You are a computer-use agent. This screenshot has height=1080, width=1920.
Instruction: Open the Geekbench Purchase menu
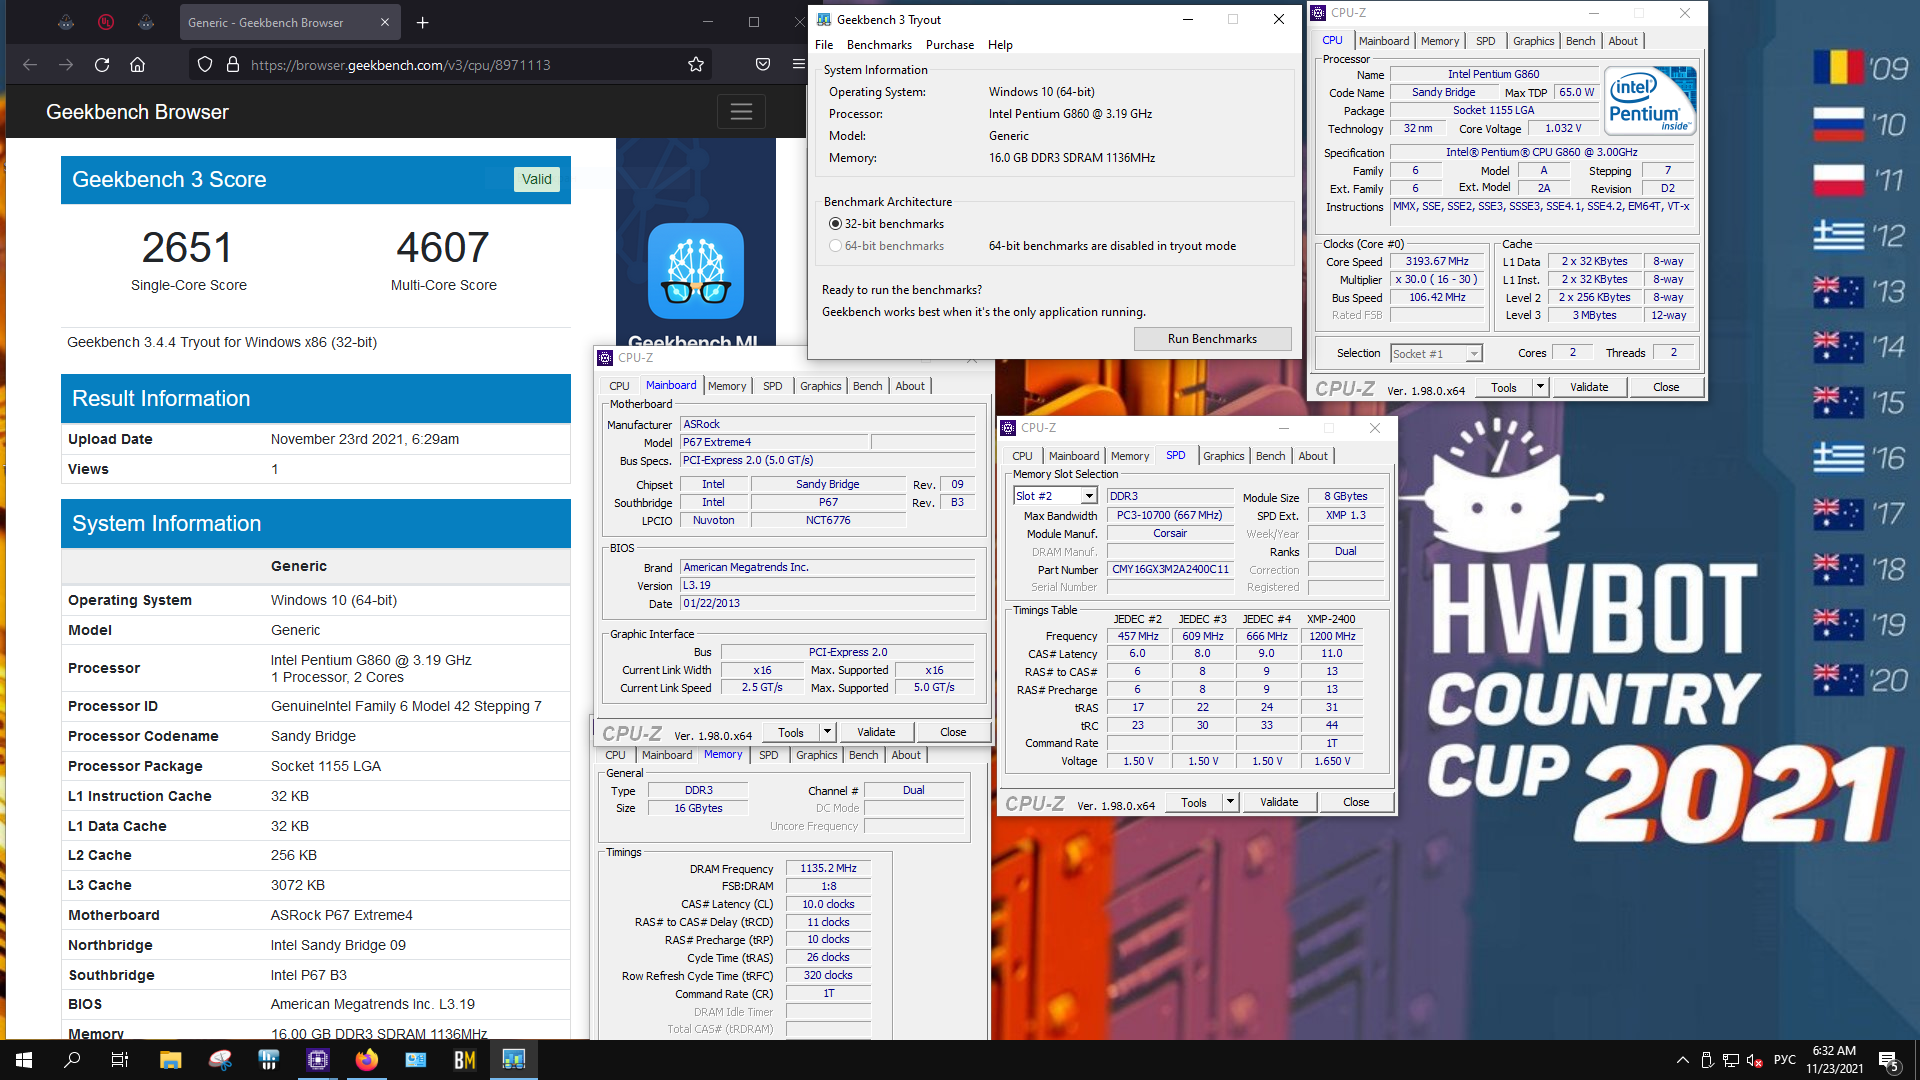pos(950,45)
